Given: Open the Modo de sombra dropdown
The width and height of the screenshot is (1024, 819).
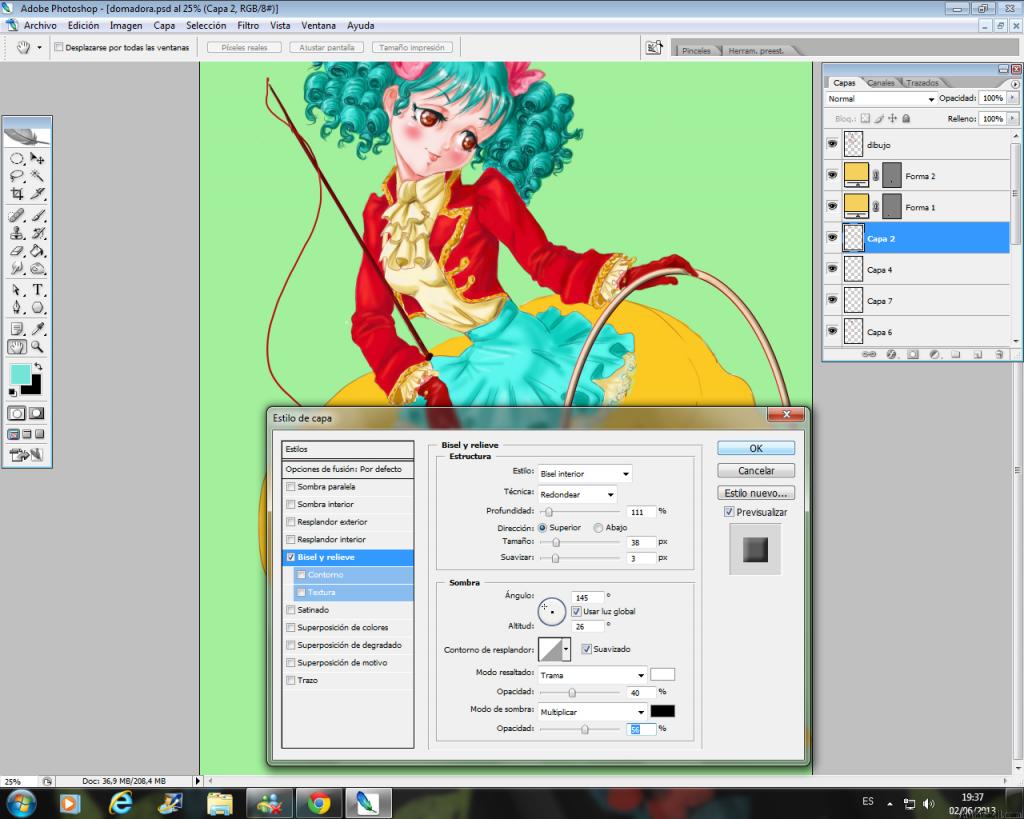Looking at the screenshot, I should 592,712.
